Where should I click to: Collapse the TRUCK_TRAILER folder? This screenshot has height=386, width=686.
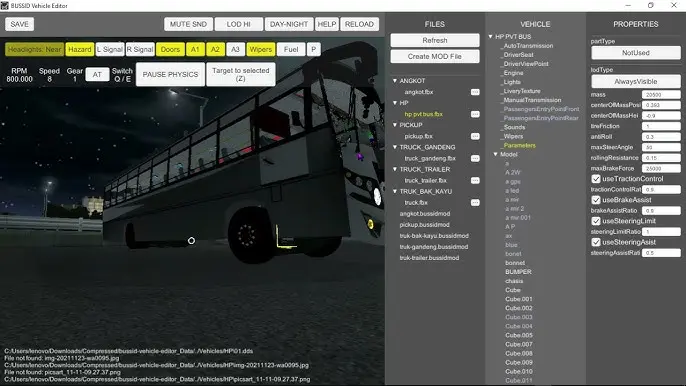[x=395, y=169]
